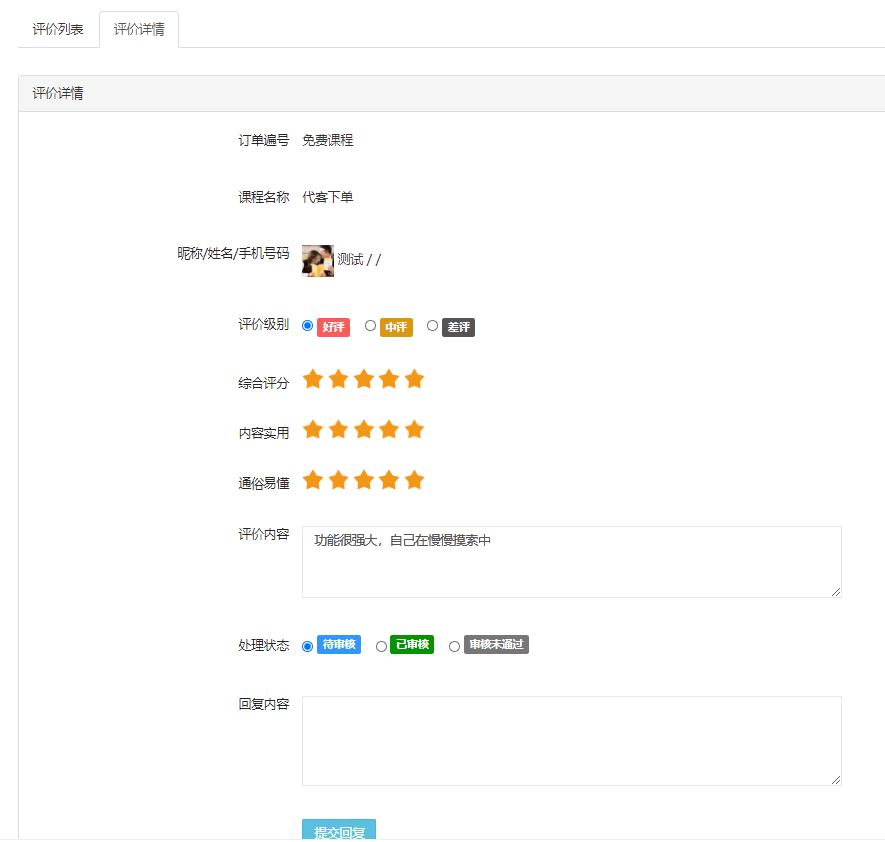The image size is (885, 842).
Task: Click the second star of 通俗易懂
Action: [338, 480]
